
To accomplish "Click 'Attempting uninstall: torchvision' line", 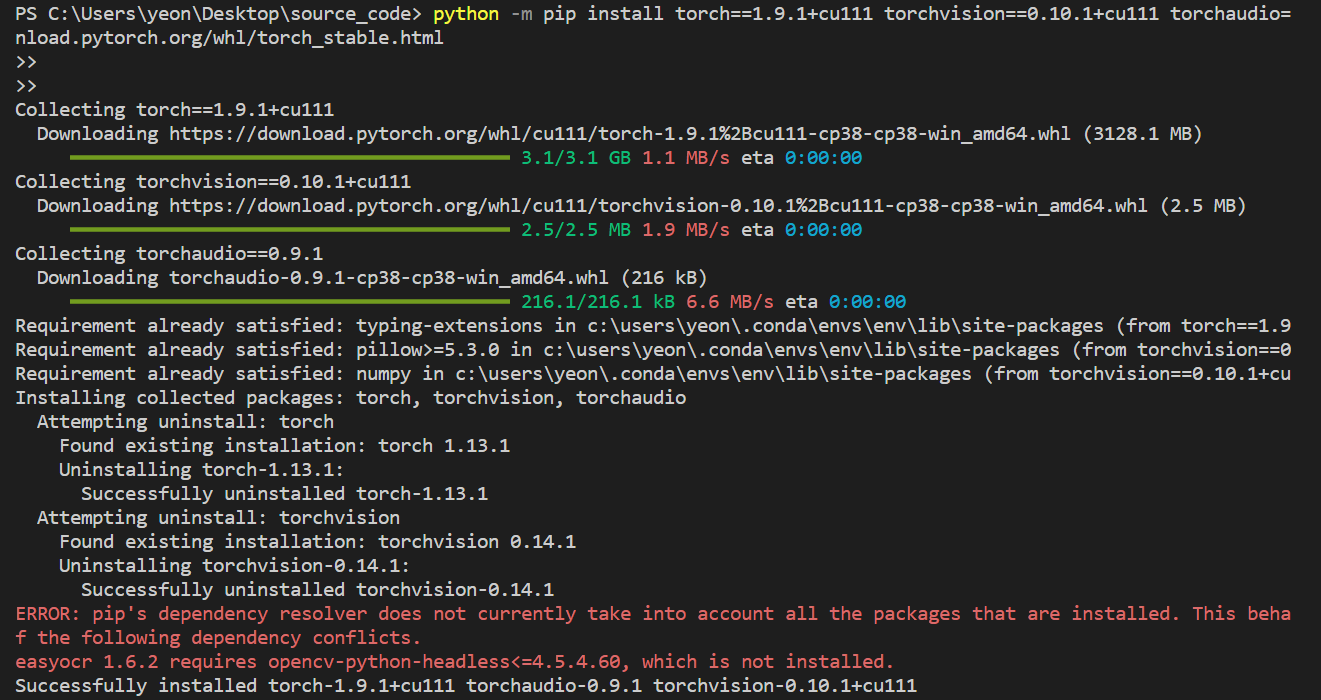I will coord(218,518).
